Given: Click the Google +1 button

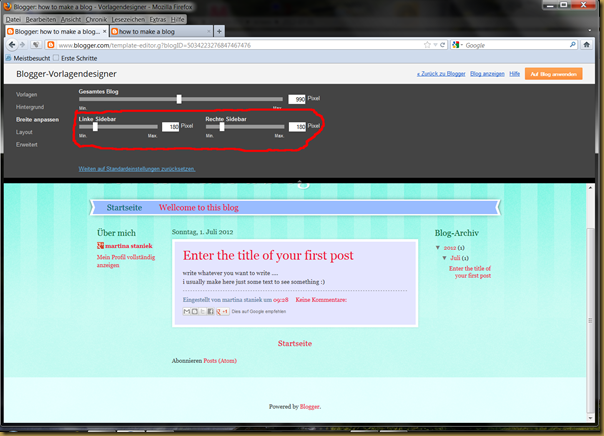Looking at the screenshot, I should (222, 311).
